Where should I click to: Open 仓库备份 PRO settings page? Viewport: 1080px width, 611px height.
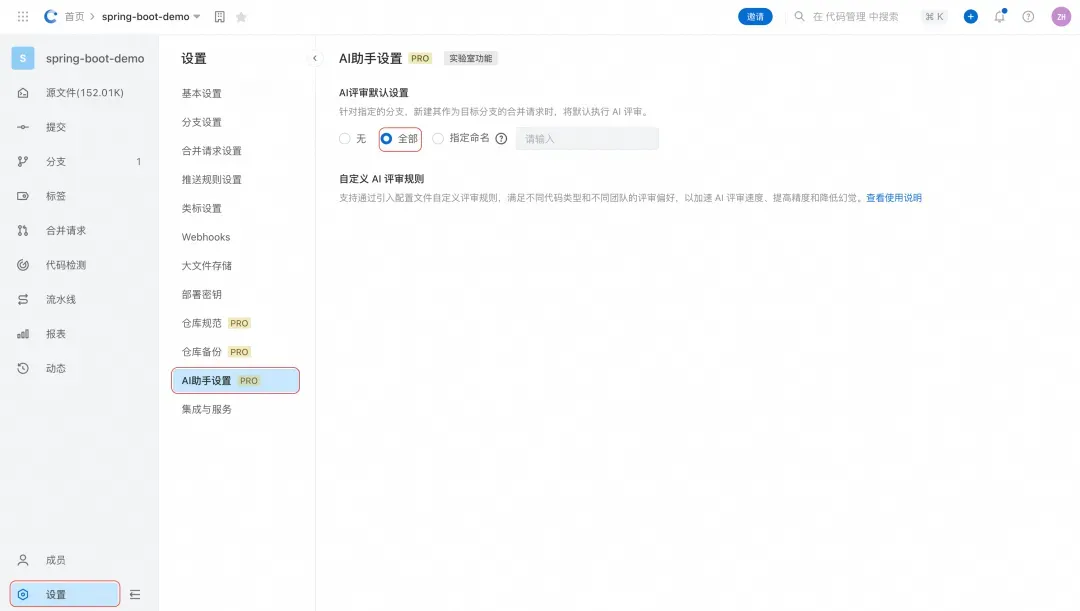coord(216,352)
